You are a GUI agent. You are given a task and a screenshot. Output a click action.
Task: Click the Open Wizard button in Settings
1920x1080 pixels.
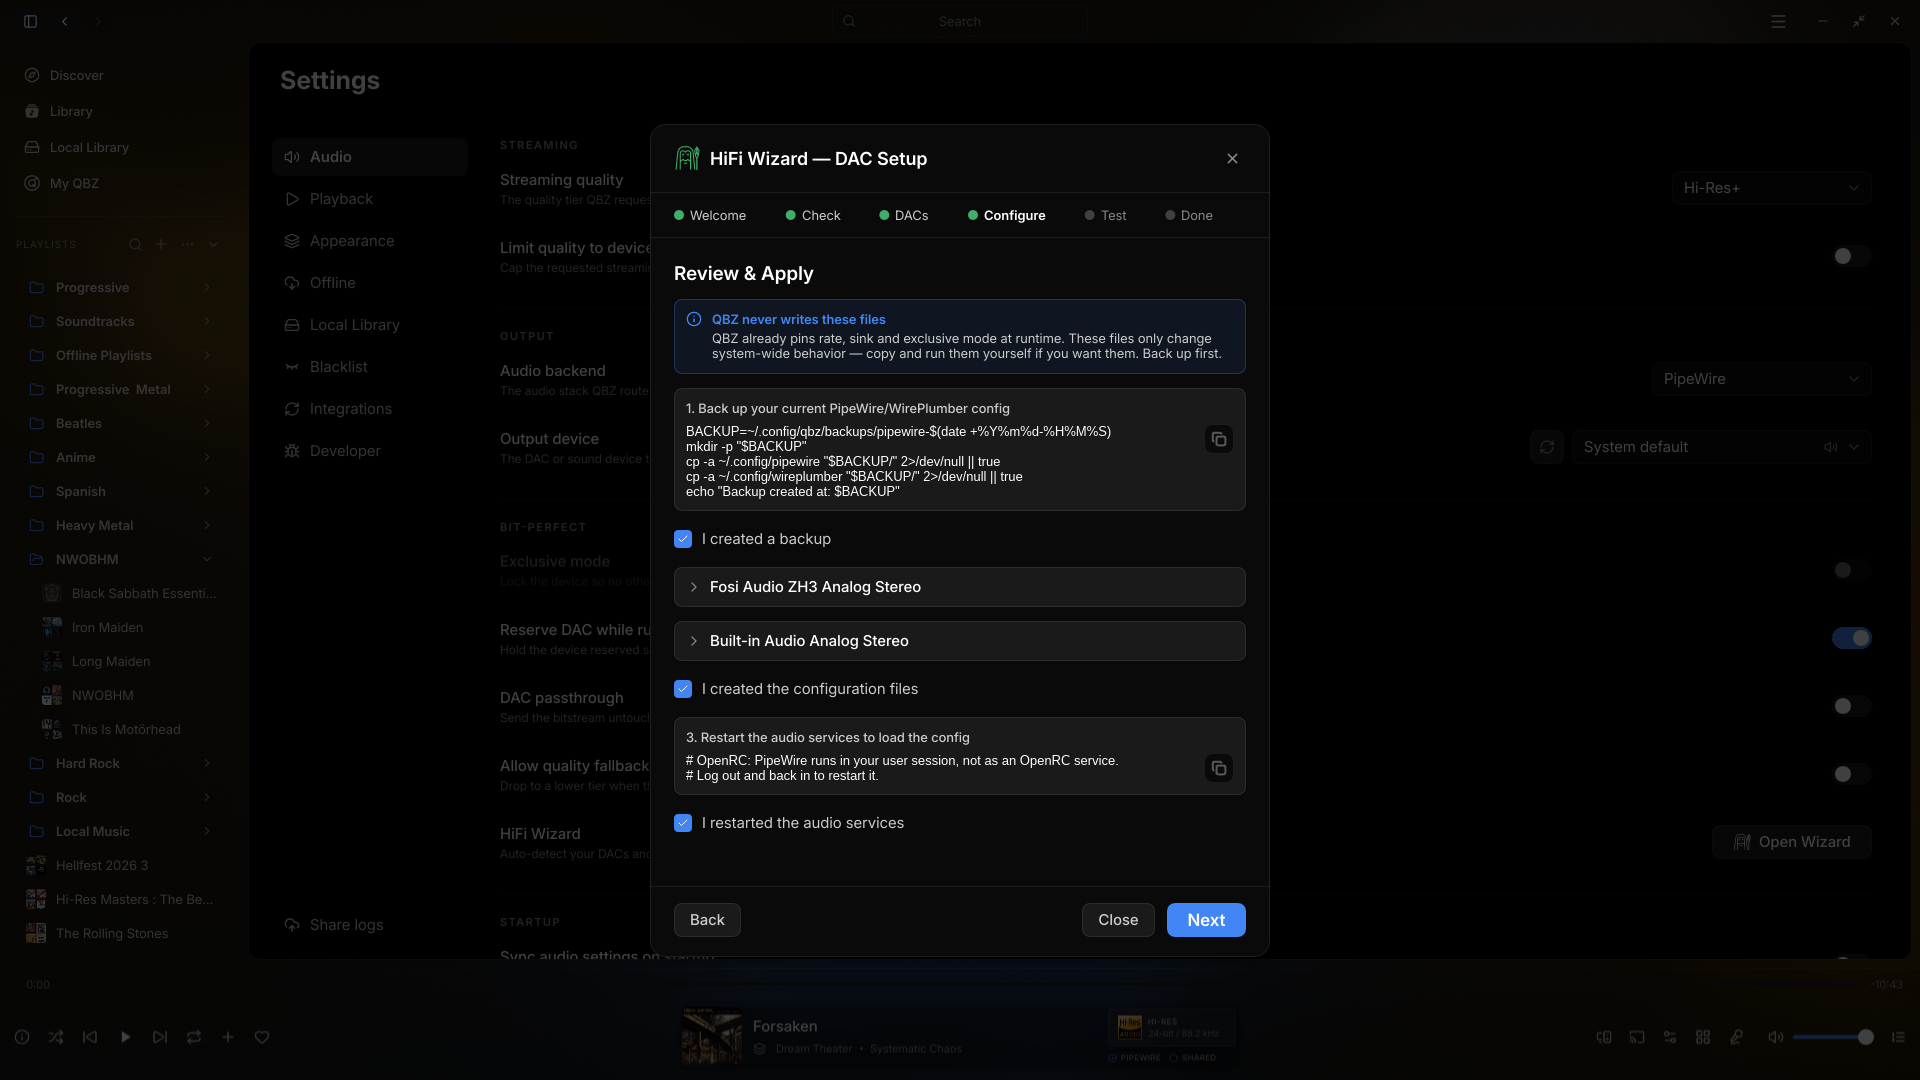1792,842
